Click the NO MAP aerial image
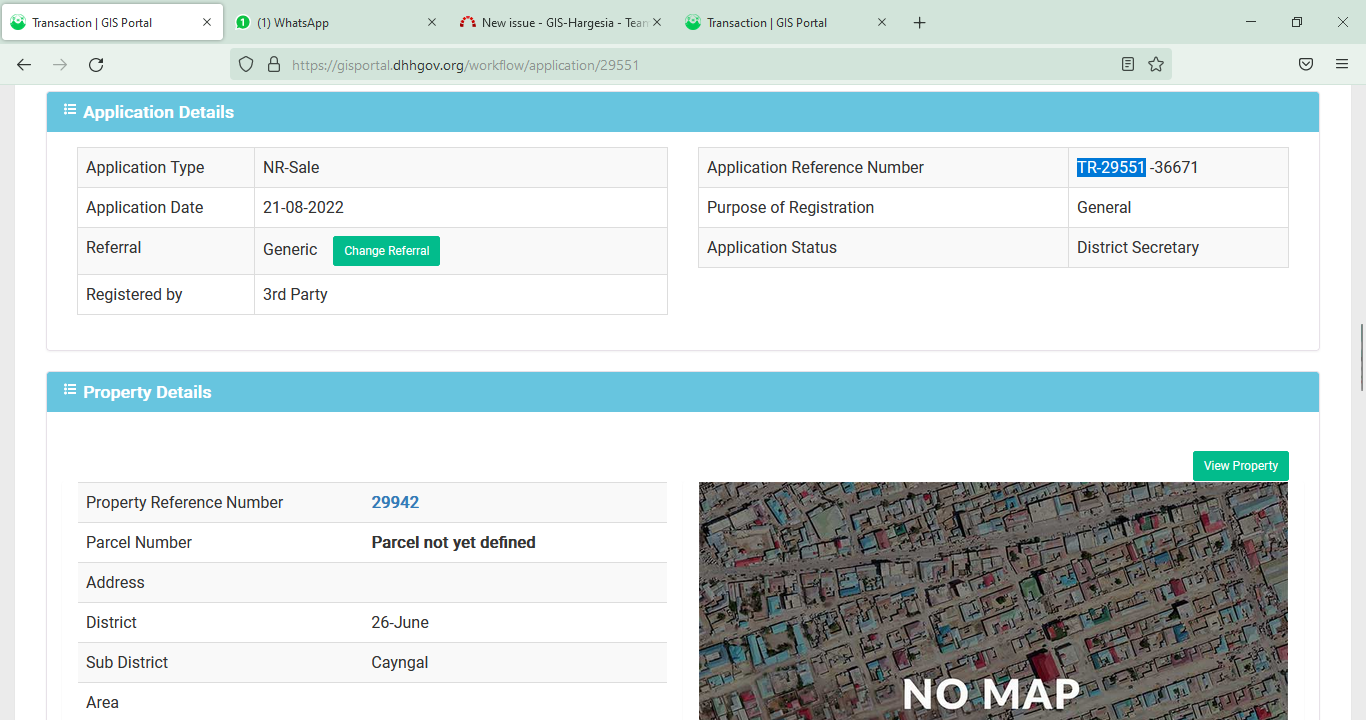The width and height of the screenshot is (1366, 720). (x=993, y=601)
